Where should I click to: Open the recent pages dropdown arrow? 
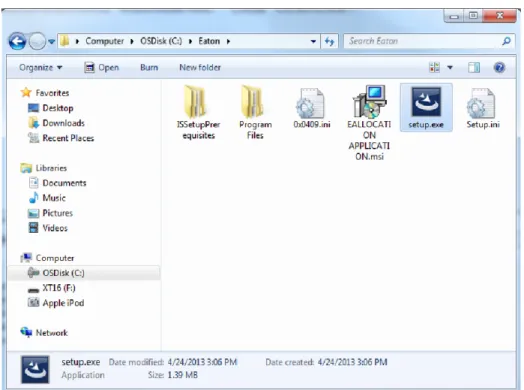point(51,41)
